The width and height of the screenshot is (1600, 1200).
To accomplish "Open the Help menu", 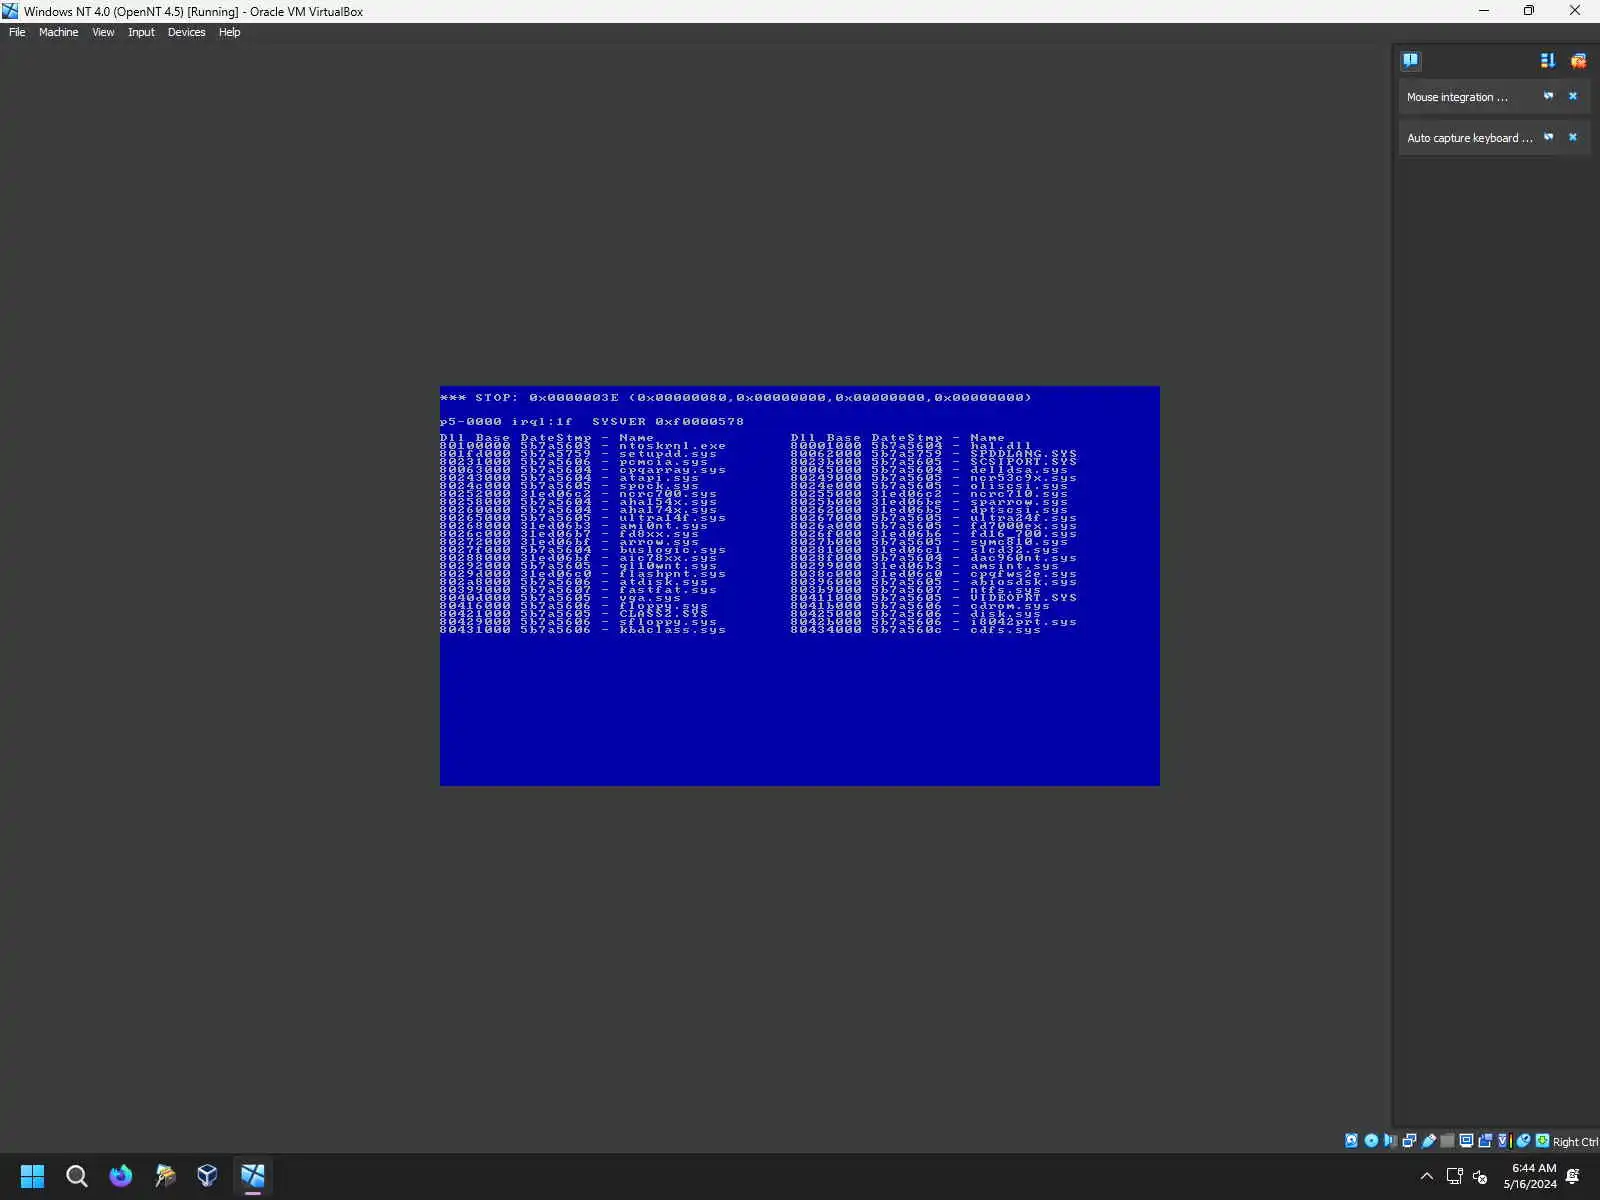I will [229, 32].
